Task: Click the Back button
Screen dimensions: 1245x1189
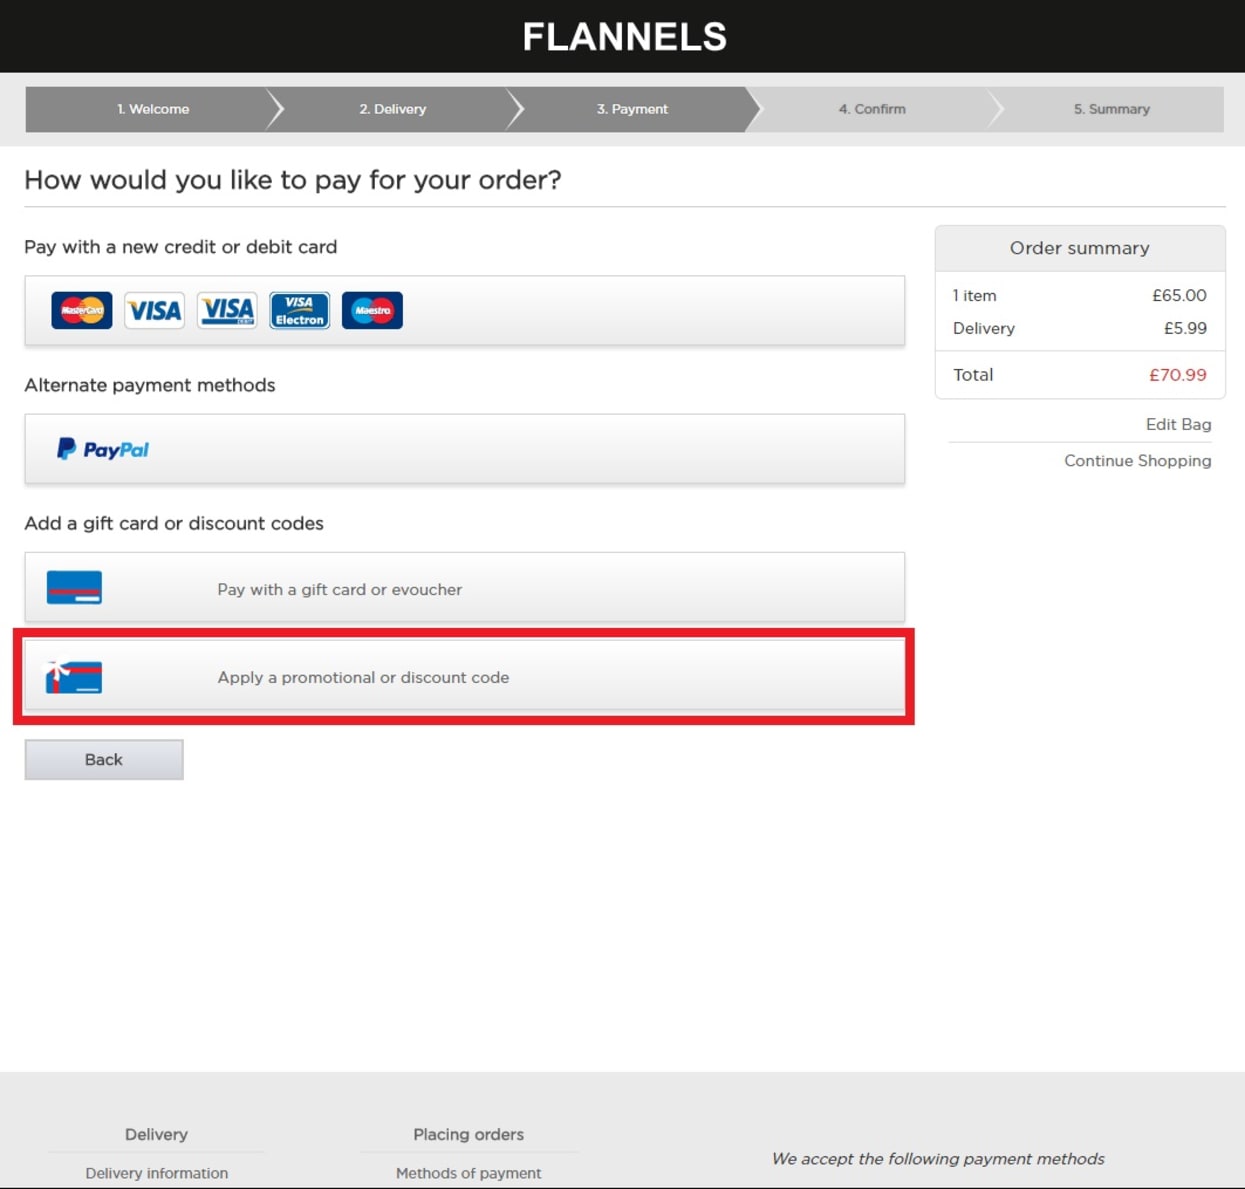Action: tap(104, 760)
